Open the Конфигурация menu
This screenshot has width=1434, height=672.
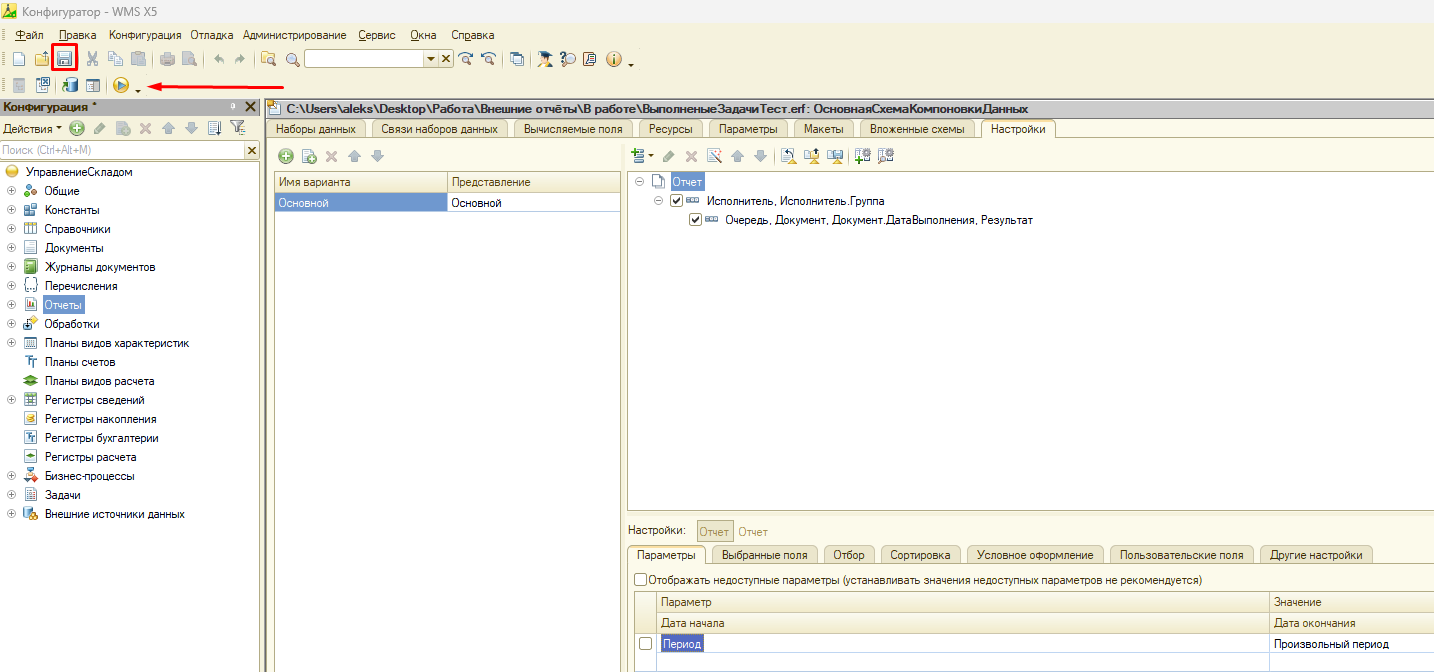[145, 35]
